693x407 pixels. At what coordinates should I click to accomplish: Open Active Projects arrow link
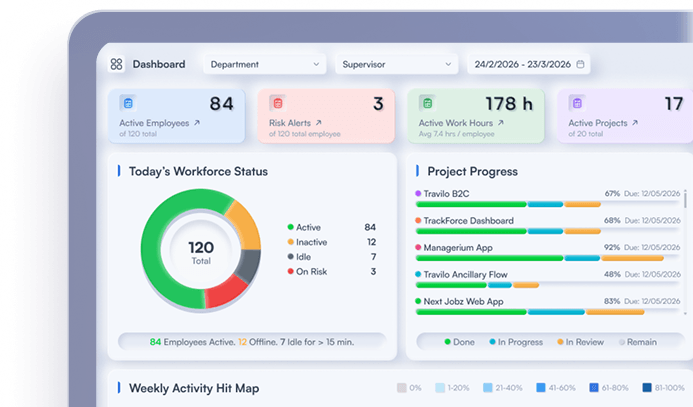click(635, 123)
